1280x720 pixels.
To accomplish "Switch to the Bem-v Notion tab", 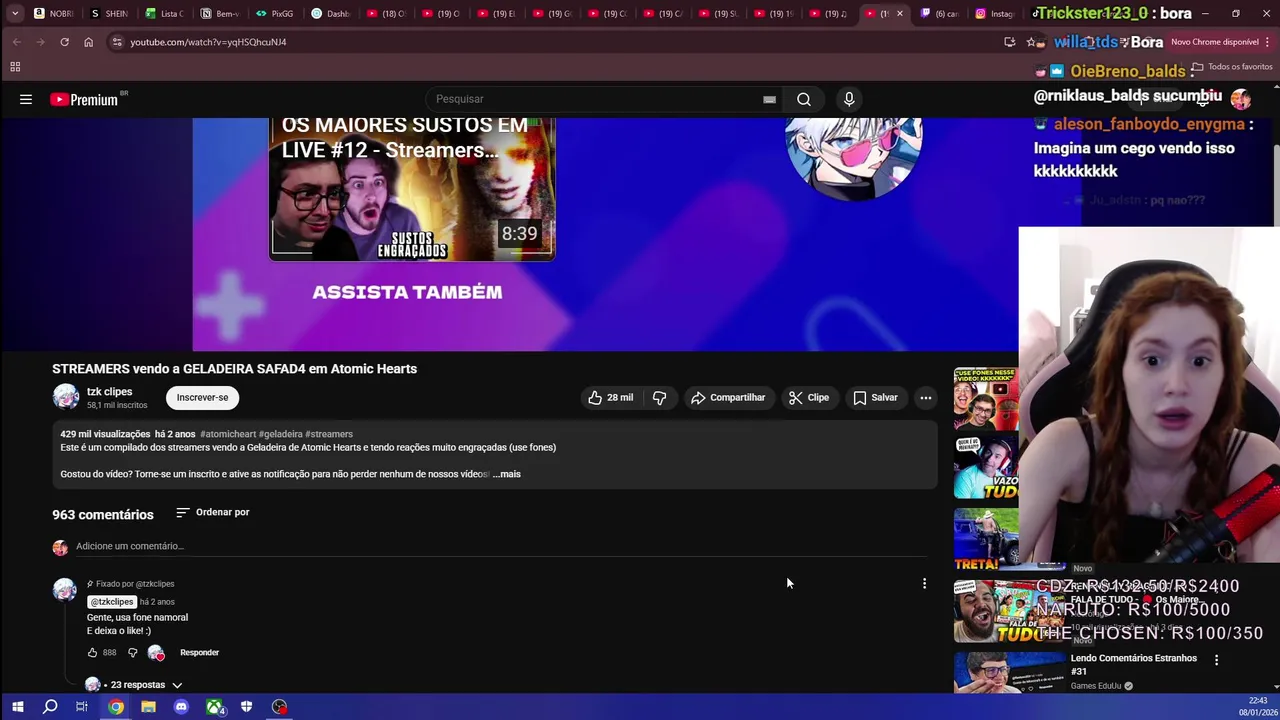I will pos(219,14).
